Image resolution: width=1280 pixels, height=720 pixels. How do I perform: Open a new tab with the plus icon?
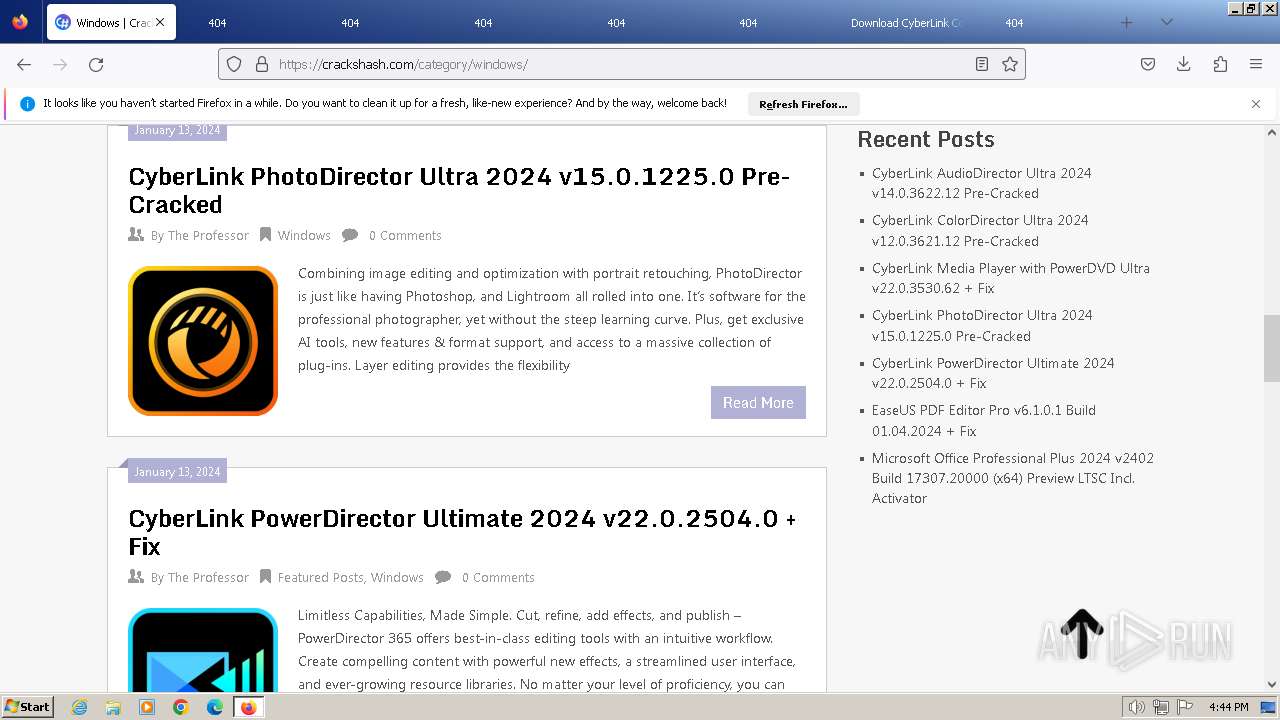coord(1127,22)
